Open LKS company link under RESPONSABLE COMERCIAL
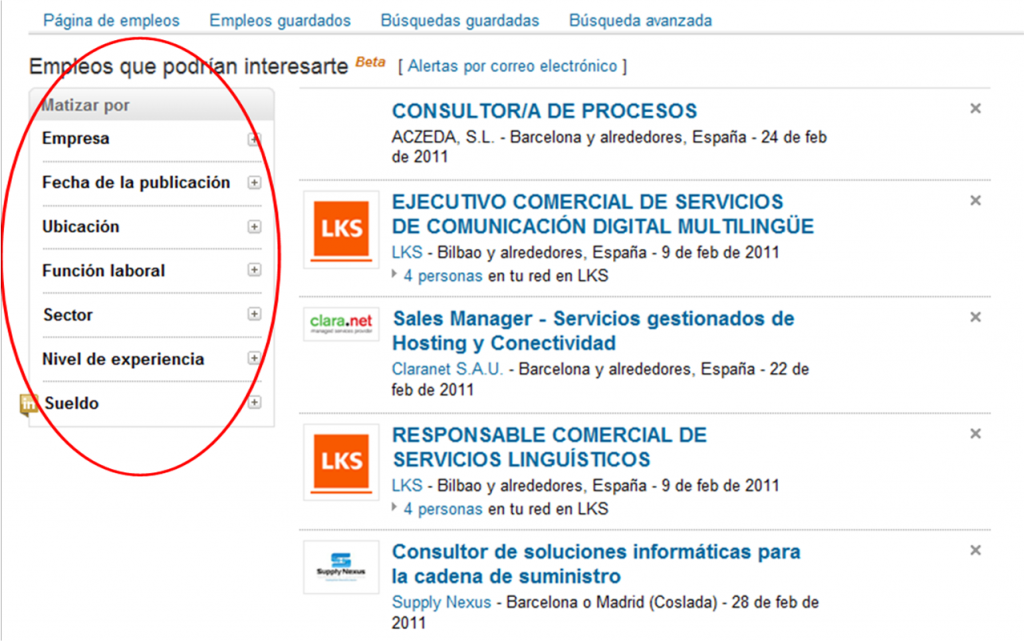The image size is (1024, 641). coord(407,486)
